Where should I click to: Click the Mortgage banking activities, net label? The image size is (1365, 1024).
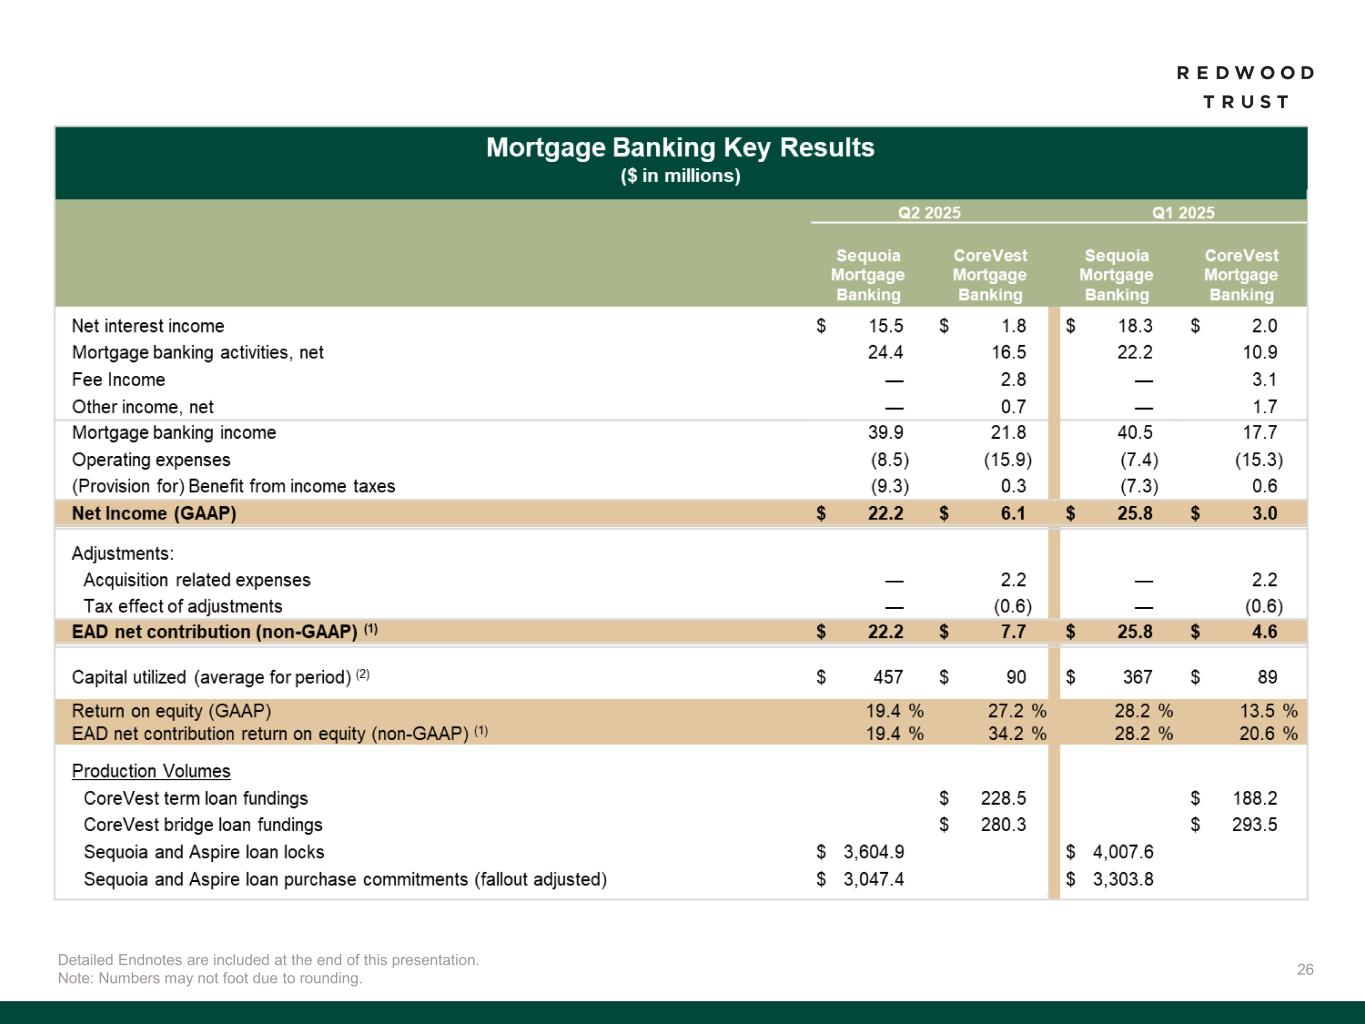pyautogui.click(x=198, y=353)
